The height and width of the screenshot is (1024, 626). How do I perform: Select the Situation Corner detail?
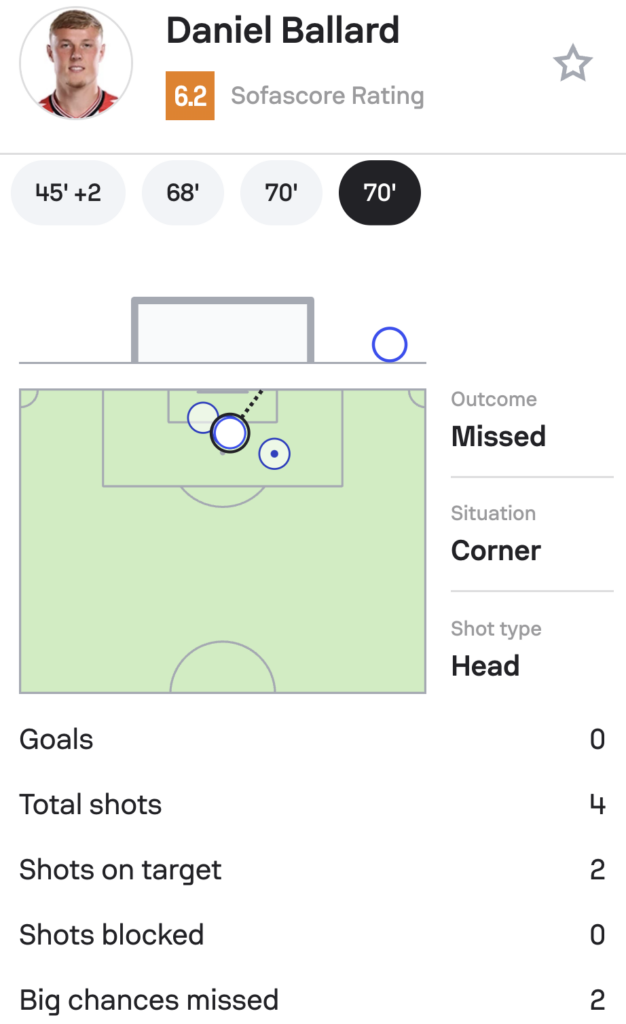tap(496, 536)
